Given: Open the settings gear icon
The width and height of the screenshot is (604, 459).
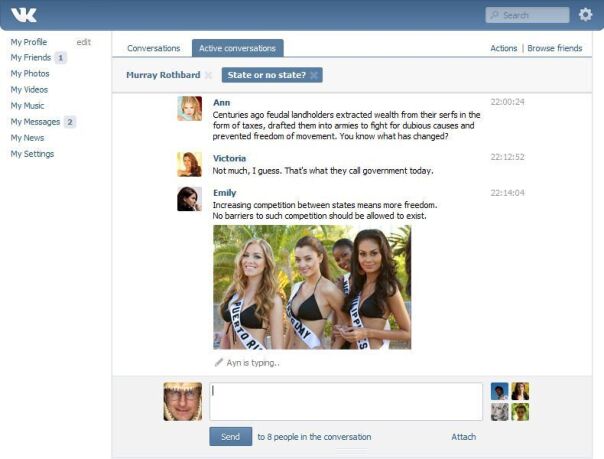Looking at the screenshot, I should tap(585, 15).
